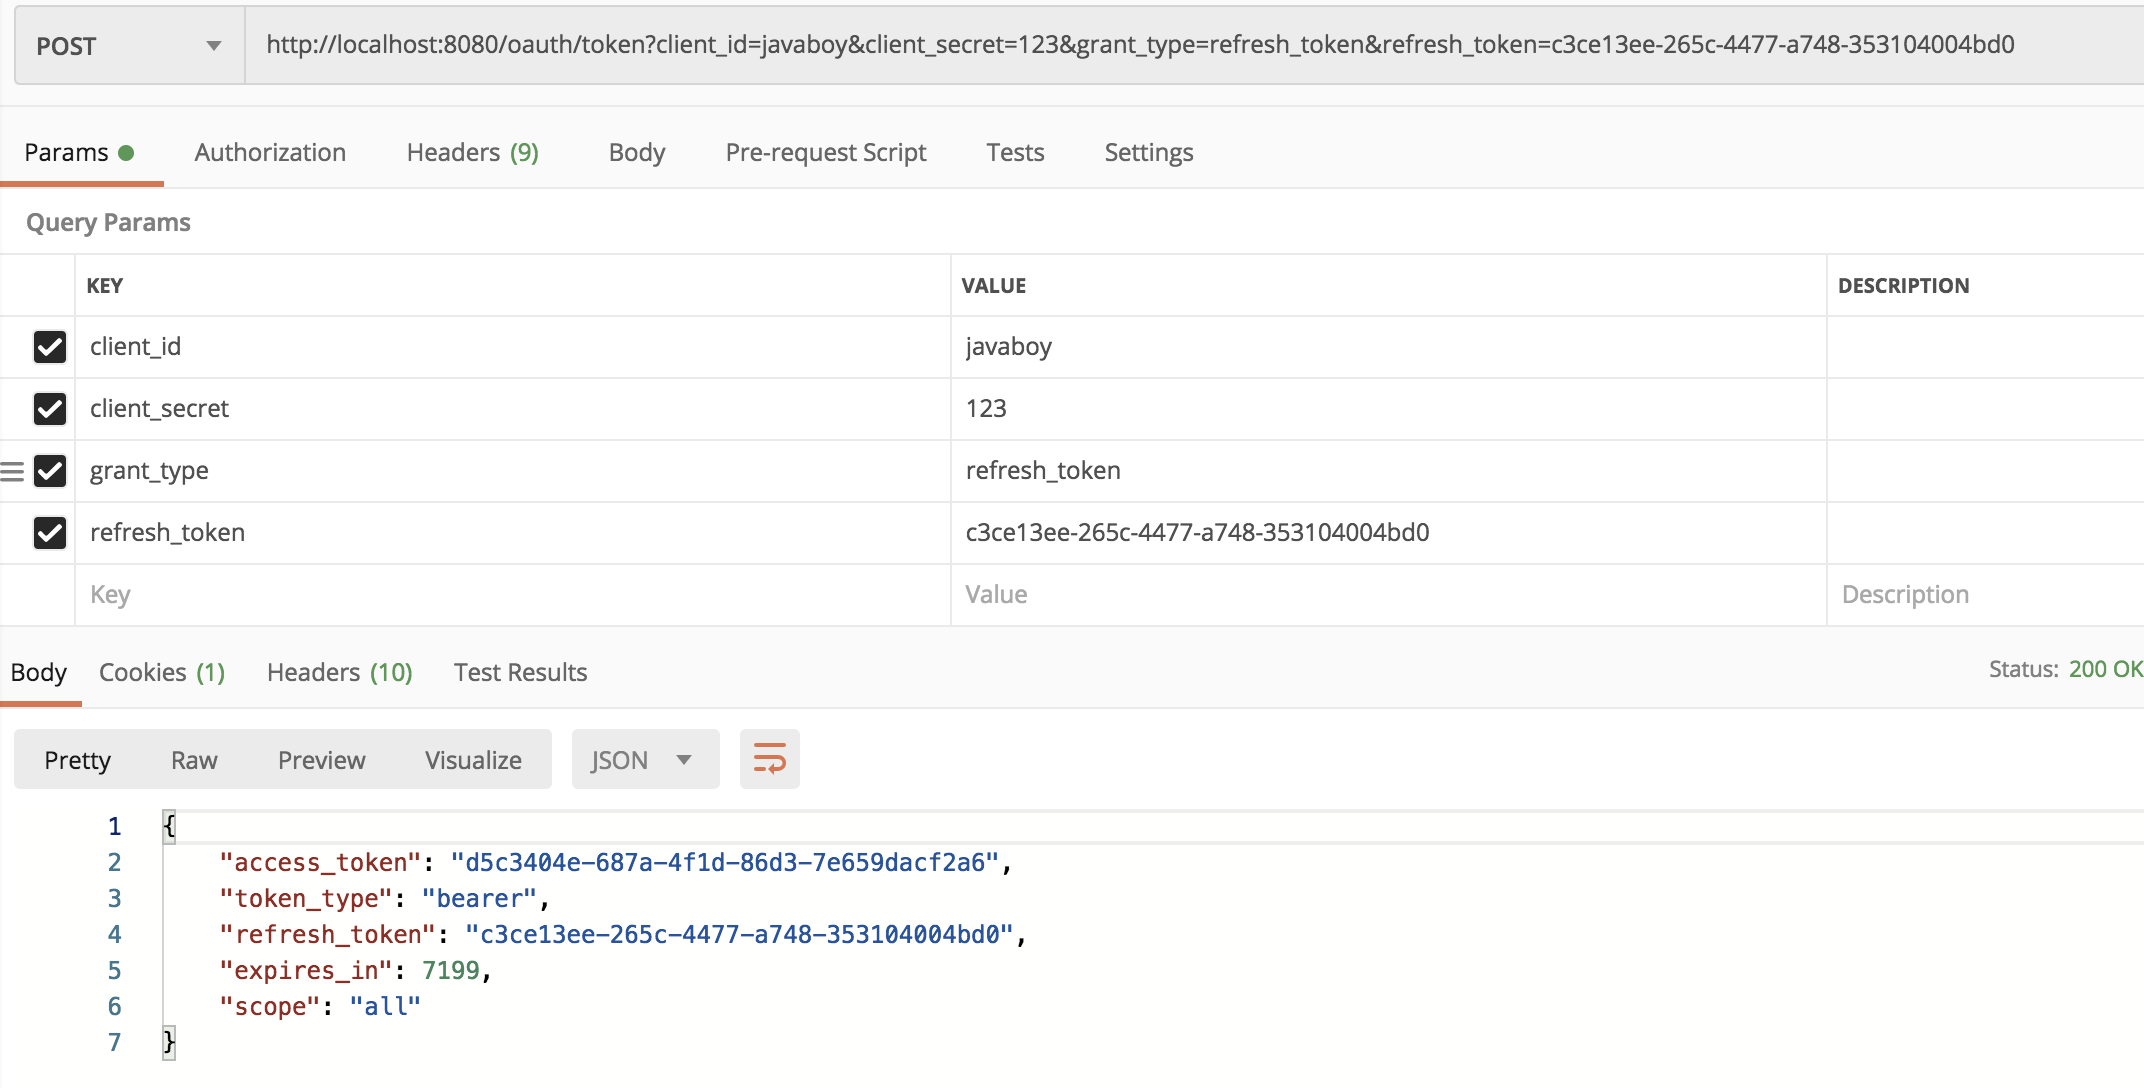2144x1088 pixels.
Task: Open the Settings tab
Action: 1148,153
